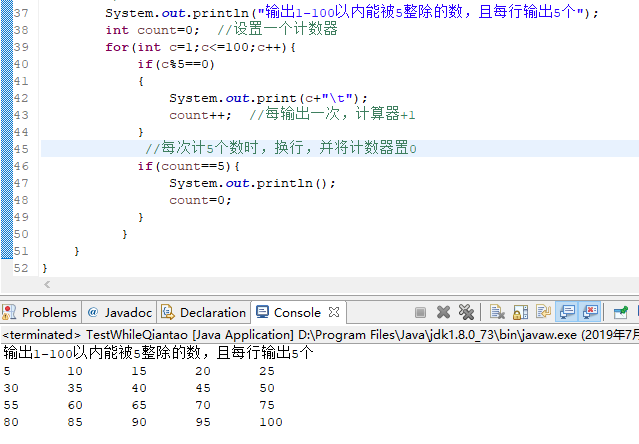Screen dimensions: 639x444
Task: Click console output value 50
Action: tap(267, 388)
